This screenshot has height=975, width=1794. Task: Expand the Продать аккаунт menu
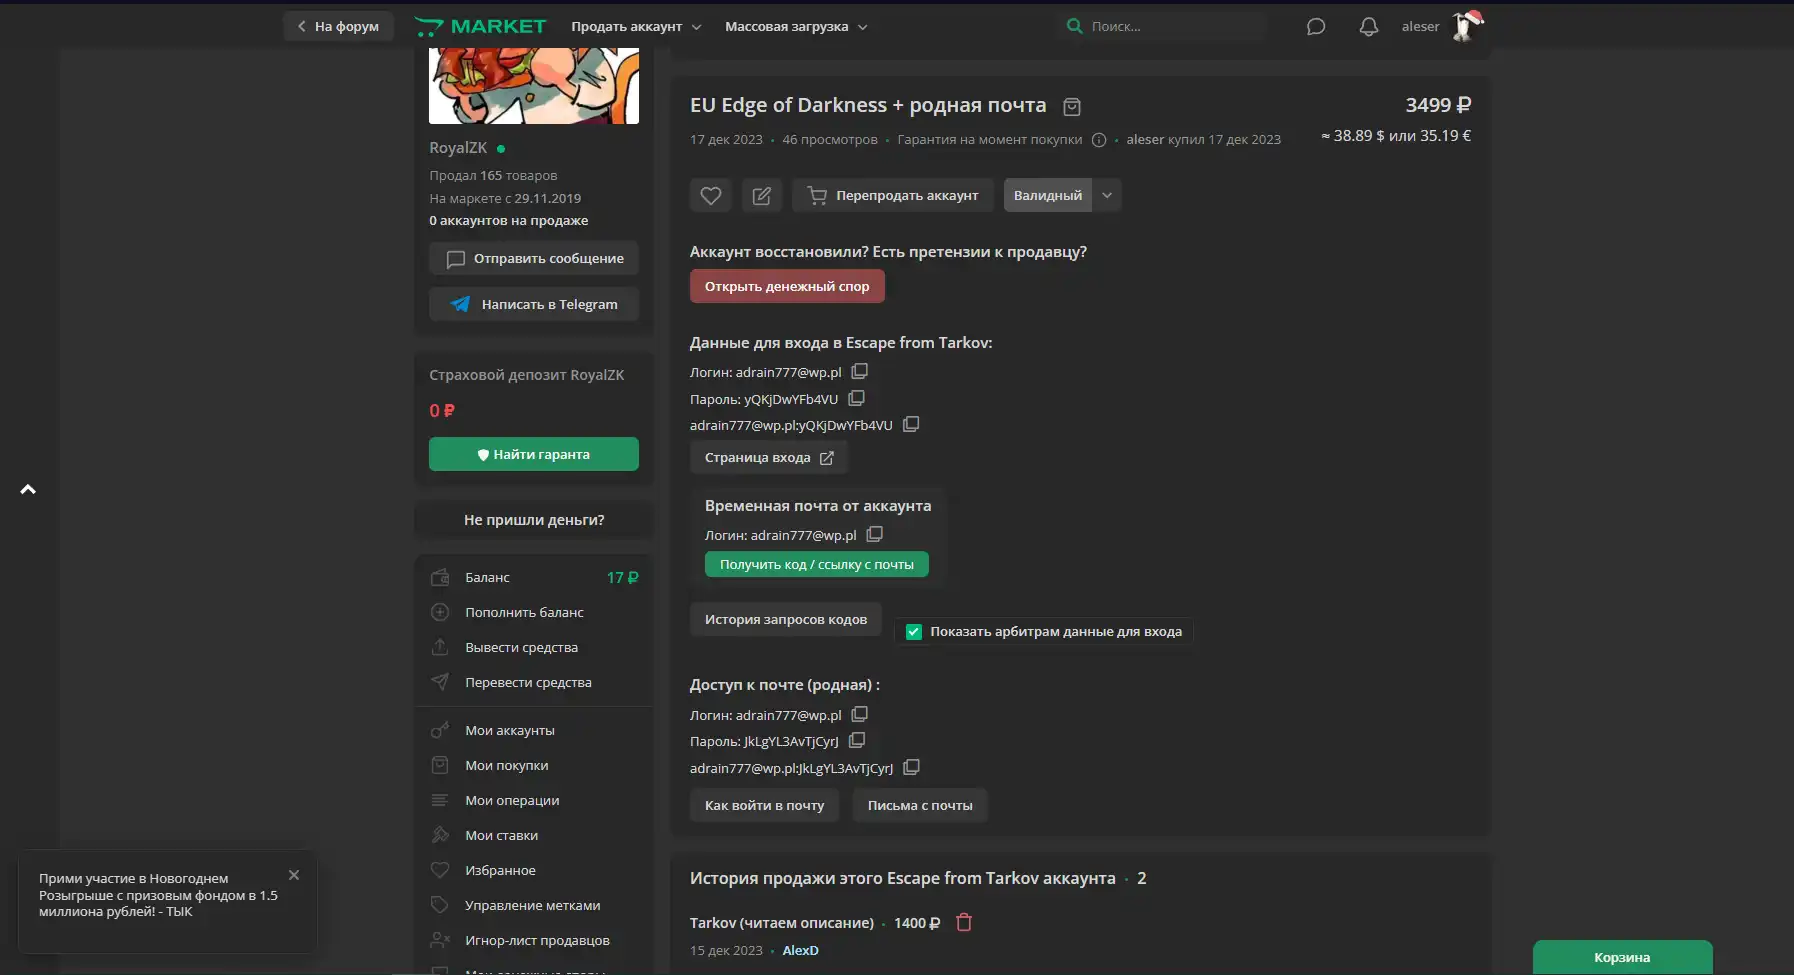[x=636, y=27]
